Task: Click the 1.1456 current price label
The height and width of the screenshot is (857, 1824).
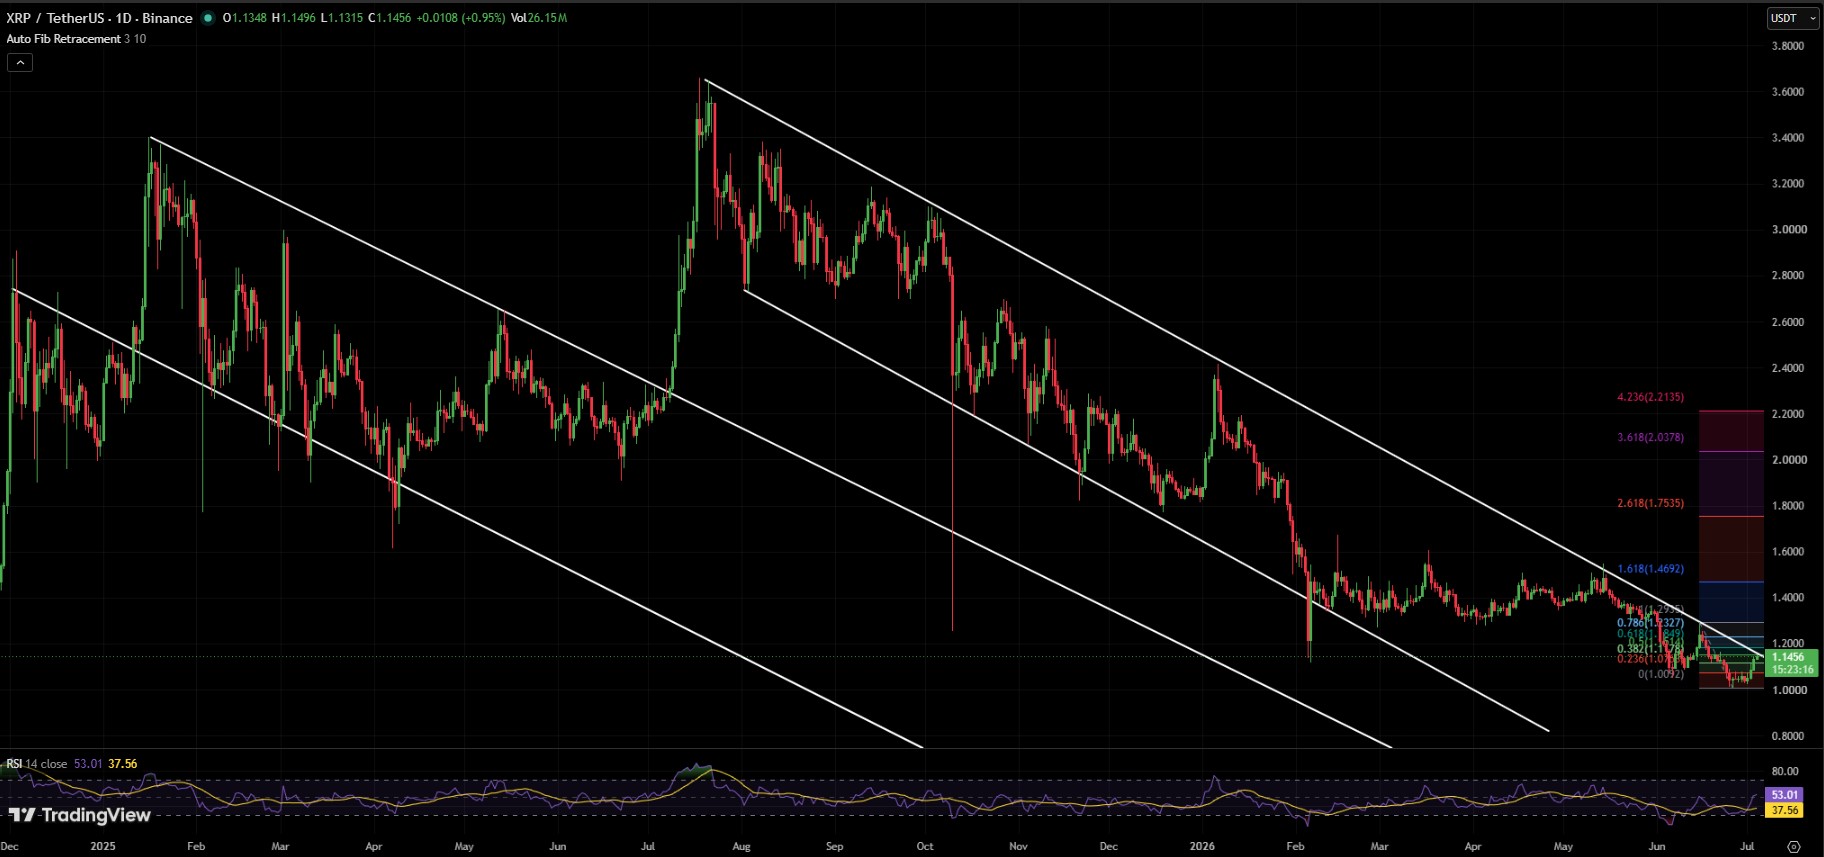Action: coord(1790,657)
